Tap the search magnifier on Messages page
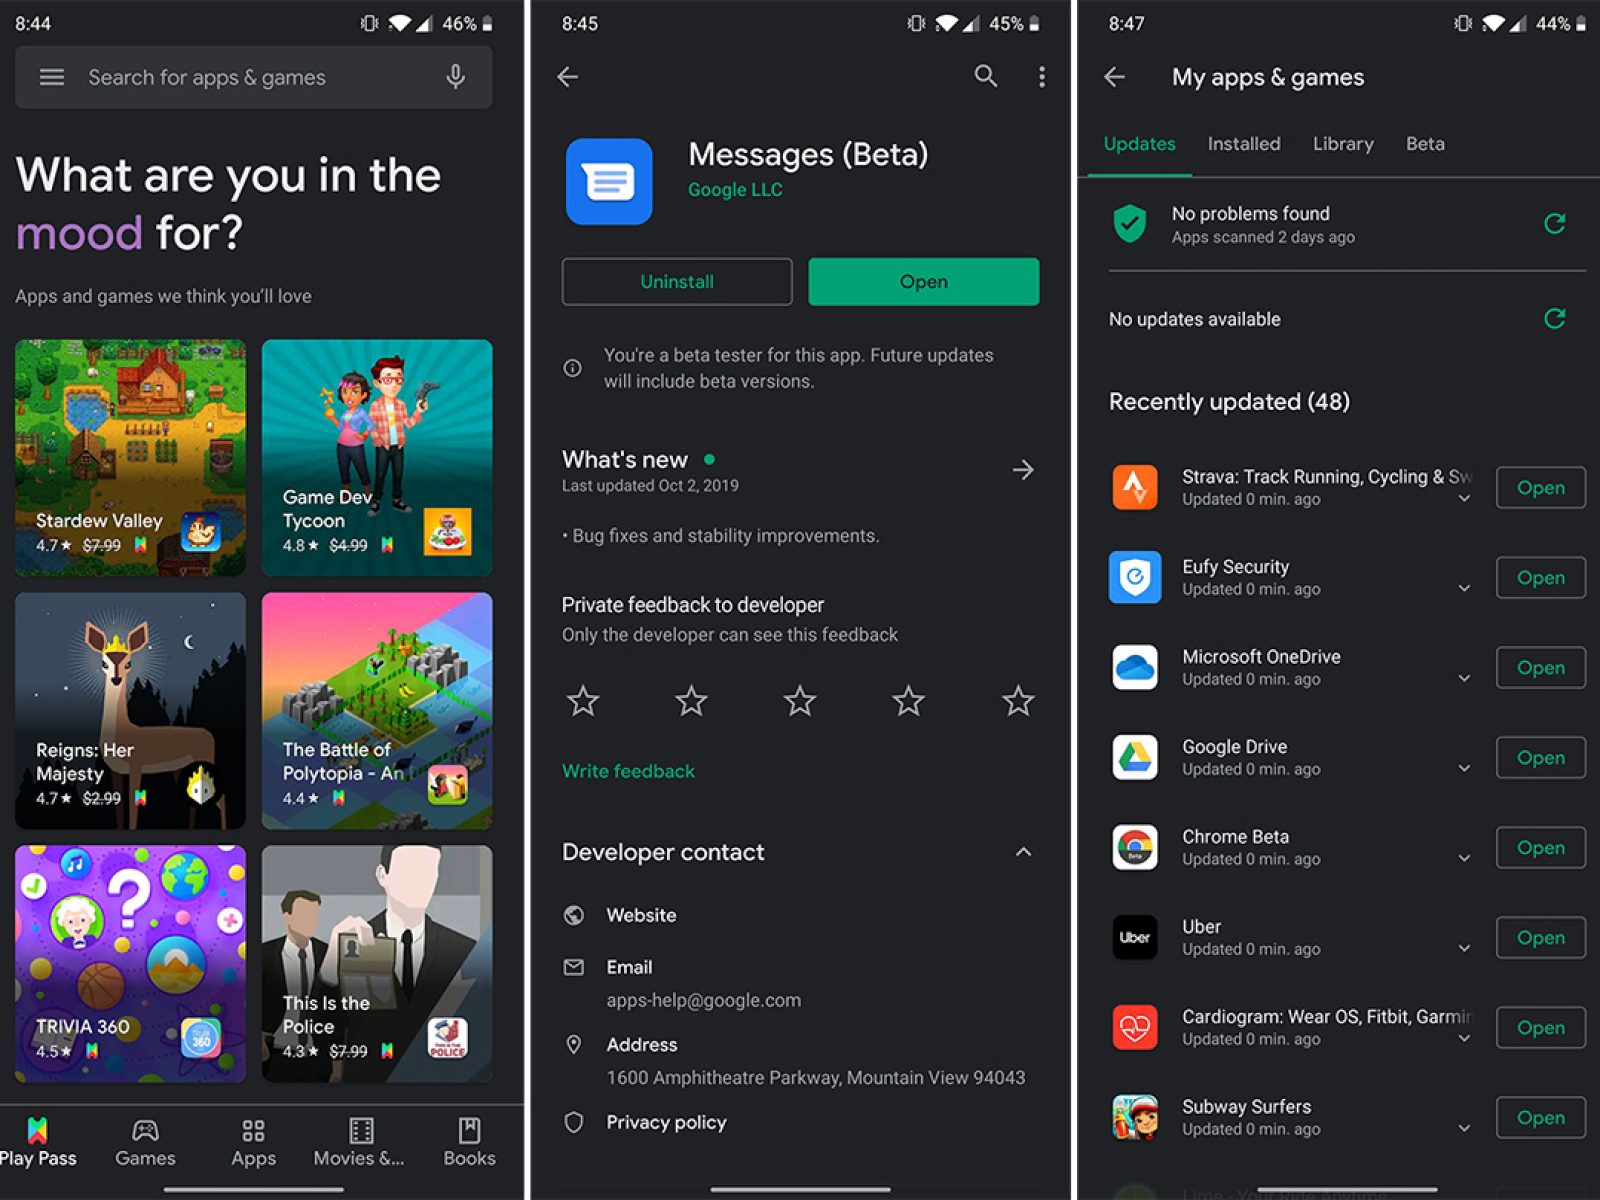 [985, 76]
